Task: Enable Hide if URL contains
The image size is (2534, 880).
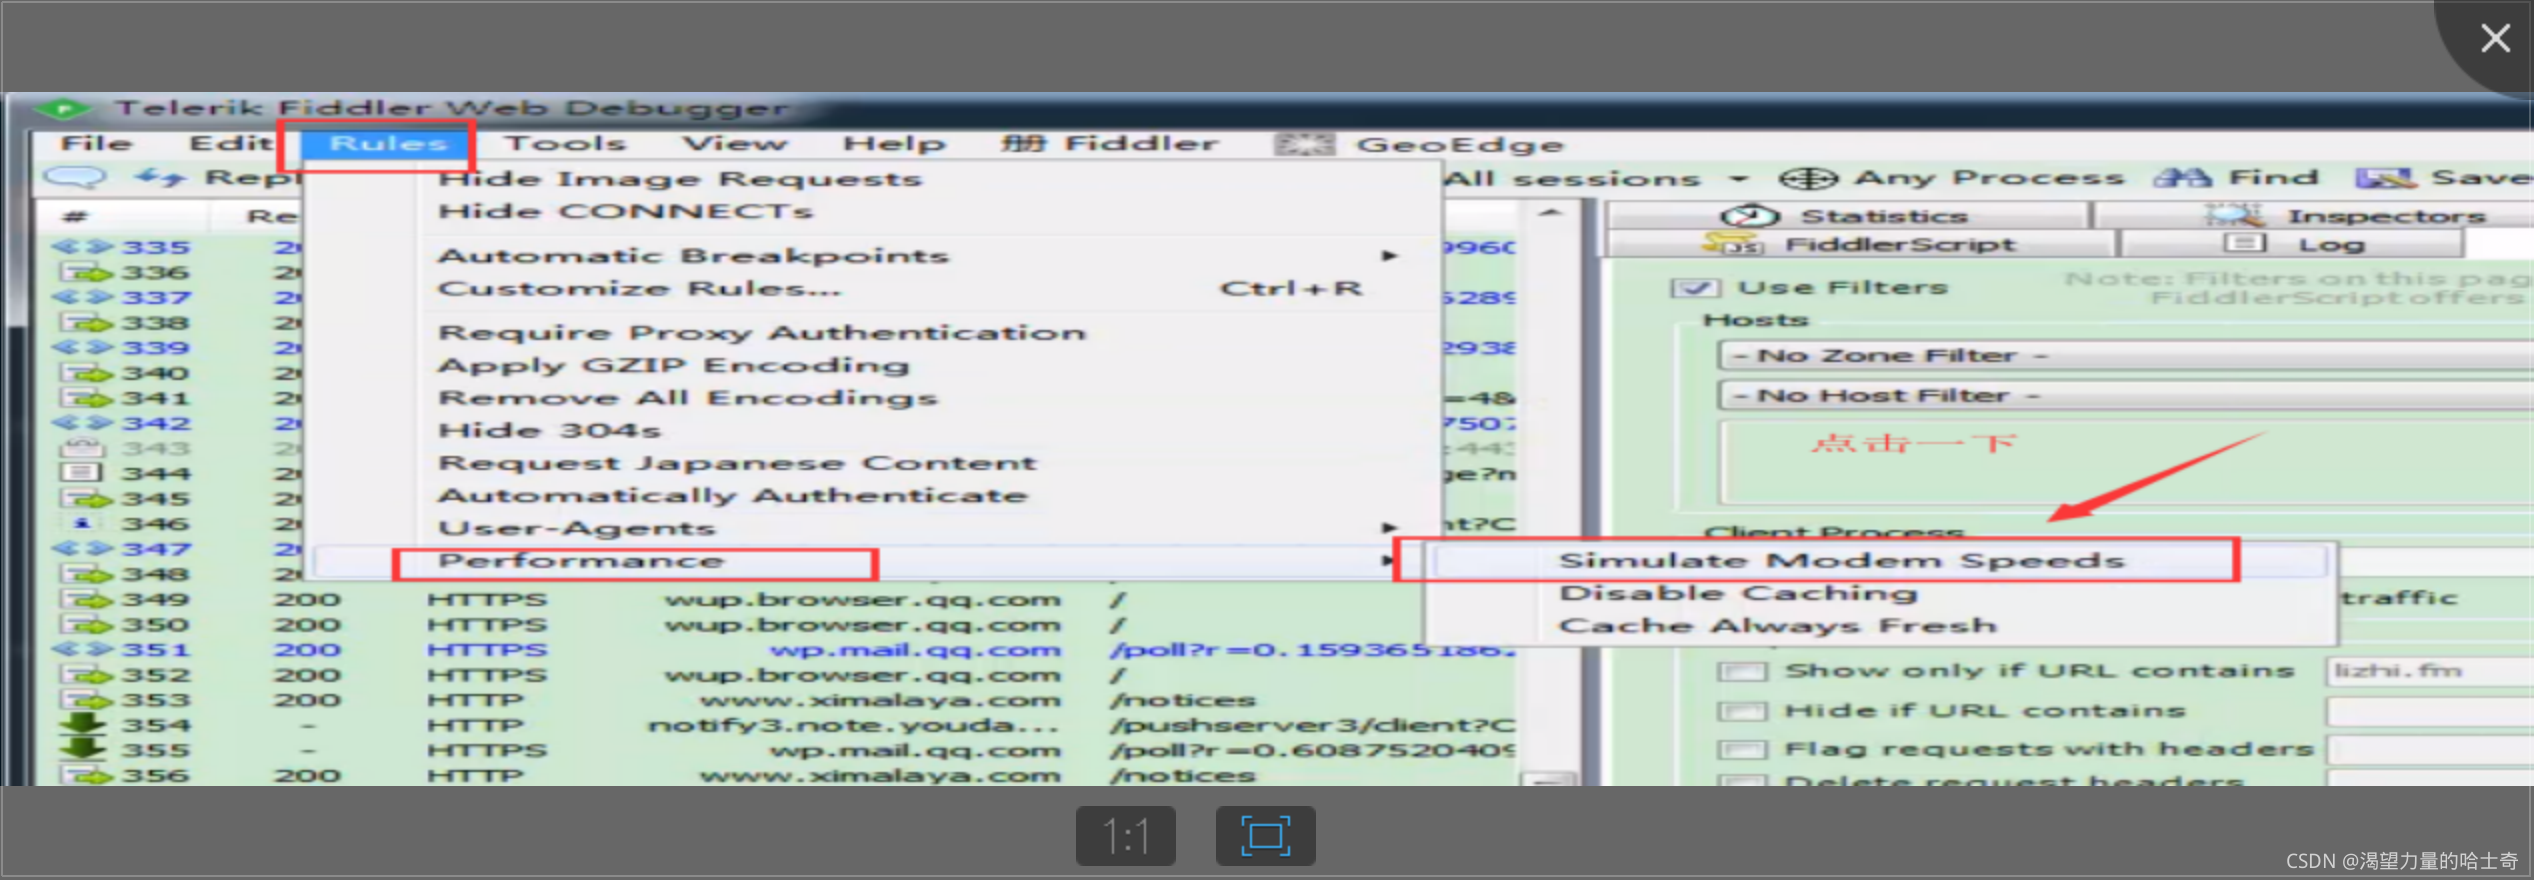Action: pyautogui.click(x=1742, y=711)
